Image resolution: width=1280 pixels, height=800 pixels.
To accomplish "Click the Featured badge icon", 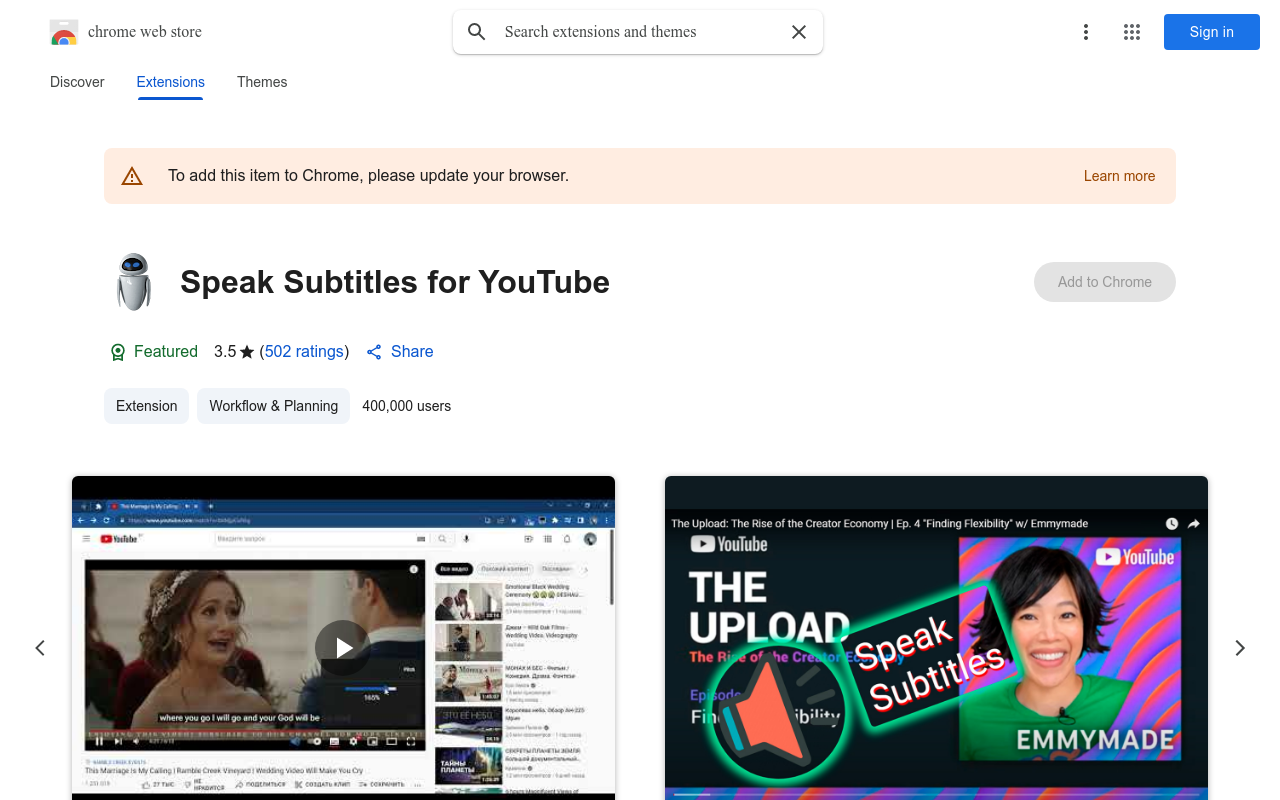I will 118,352.
